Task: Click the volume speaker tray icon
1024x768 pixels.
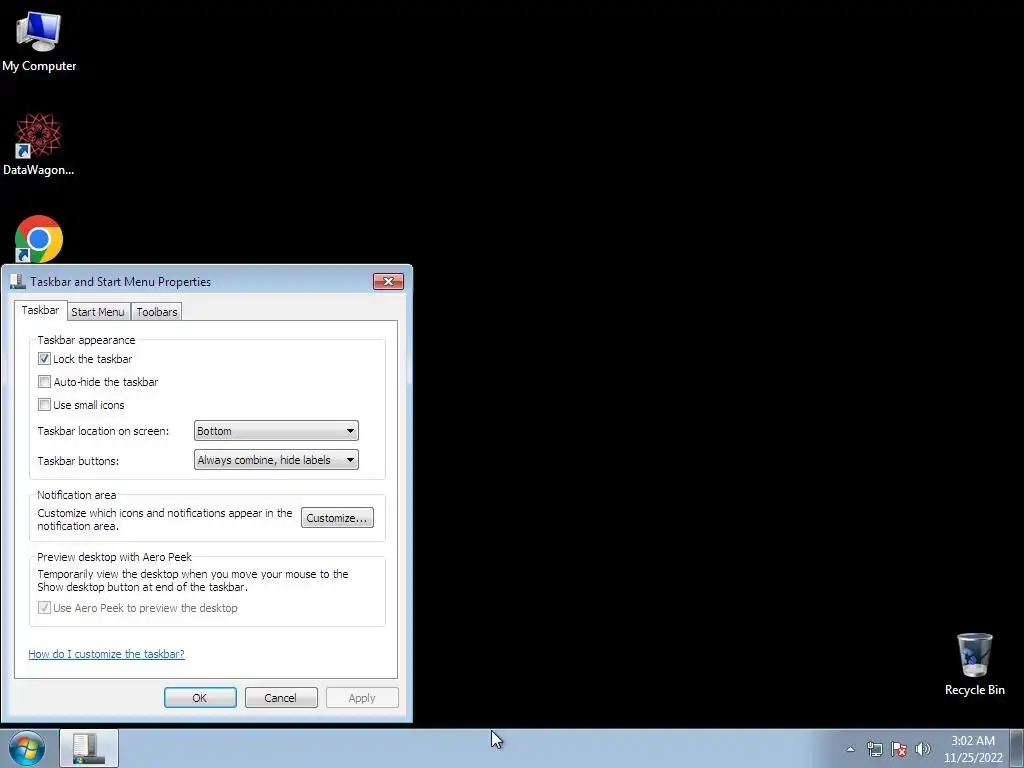Action: (x=923, y=749)
